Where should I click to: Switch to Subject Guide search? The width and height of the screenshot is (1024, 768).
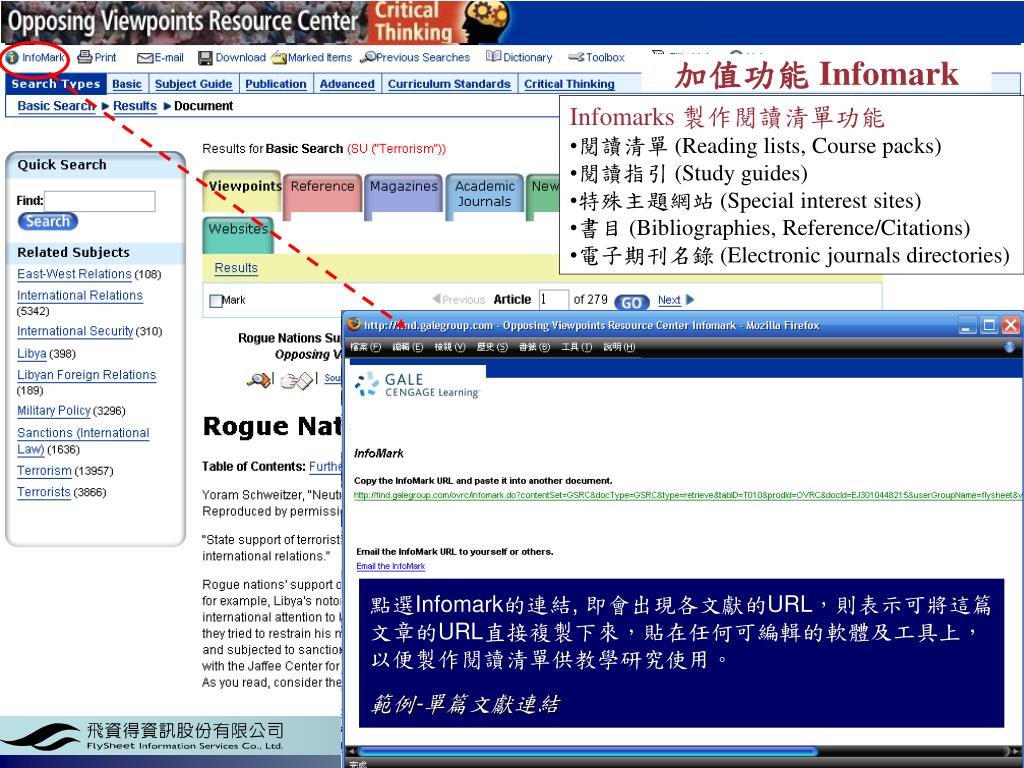click(x=193, y=84)
